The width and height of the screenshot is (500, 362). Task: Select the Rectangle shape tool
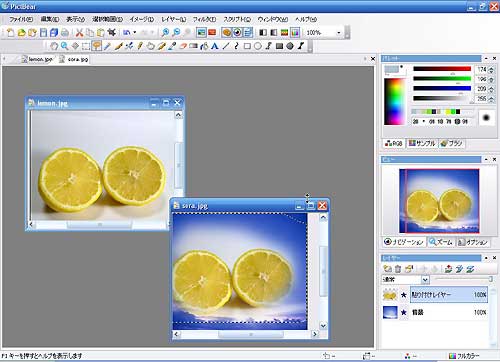247,46
